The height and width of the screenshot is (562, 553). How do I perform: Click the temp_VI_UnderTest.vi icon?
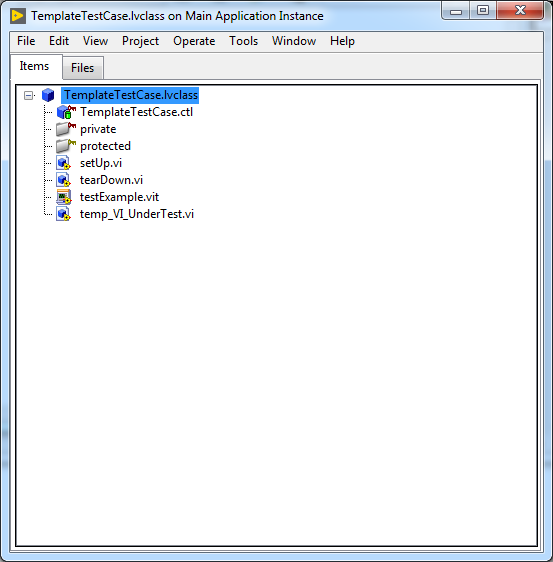pos(63,214)
